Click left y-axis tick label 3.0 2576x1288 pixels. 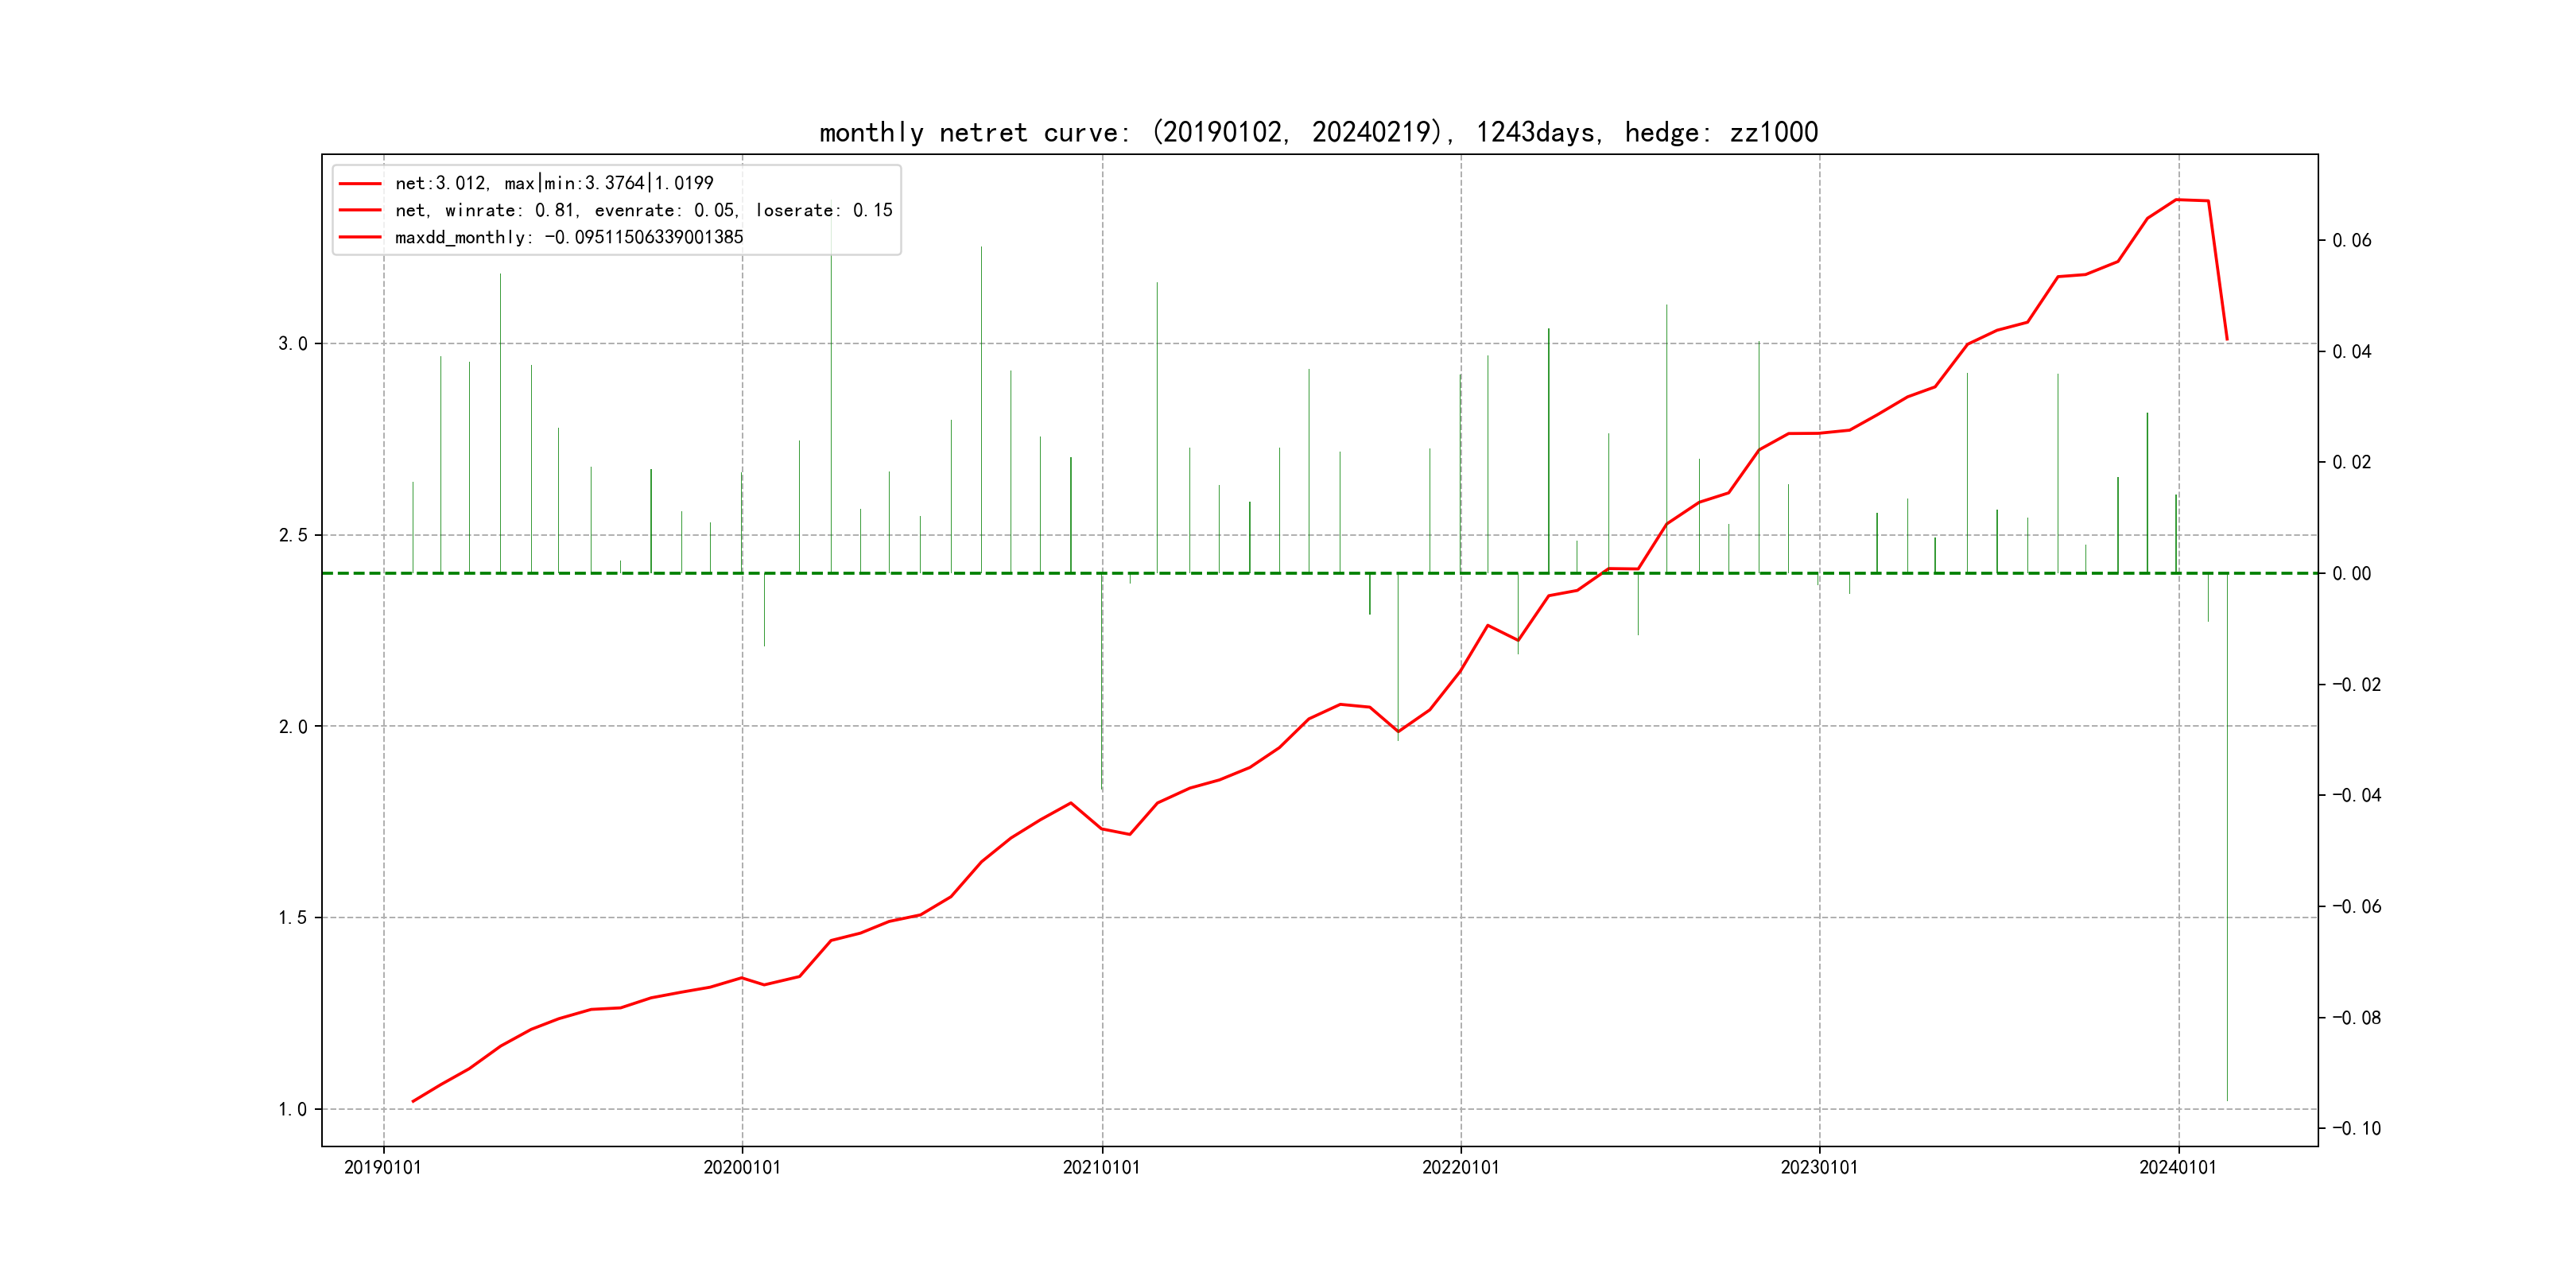tap(293, 344)
